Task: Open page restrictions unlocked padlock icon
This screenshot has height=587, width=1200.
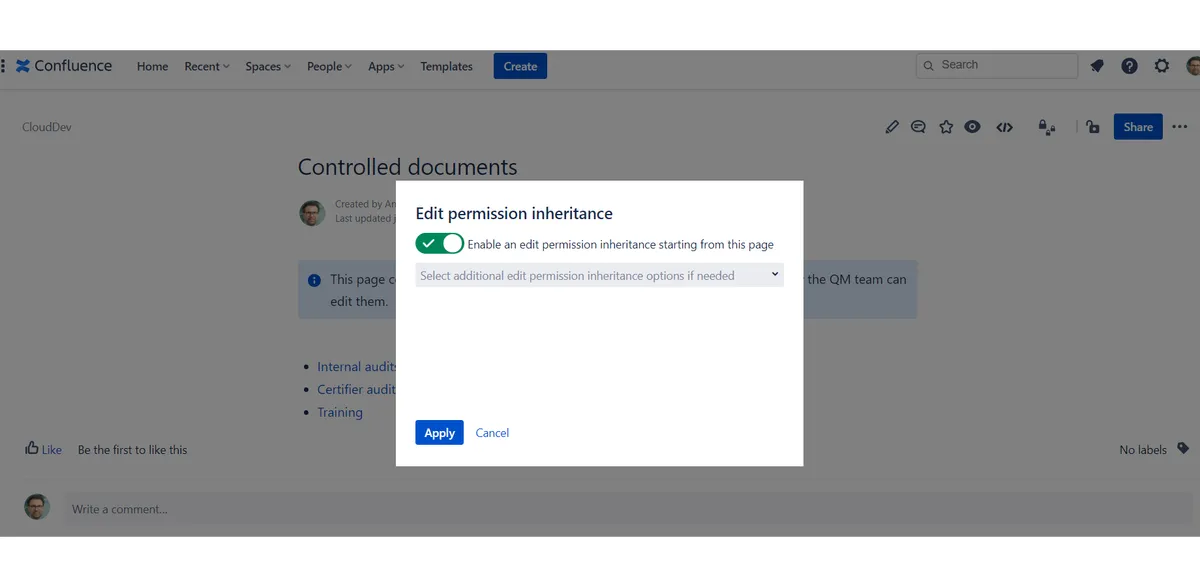Action: click(1093, 127)
